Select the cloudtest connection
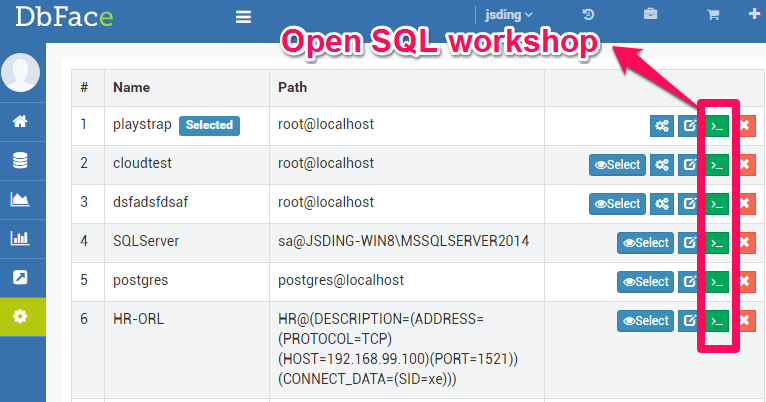 [617, 165]
